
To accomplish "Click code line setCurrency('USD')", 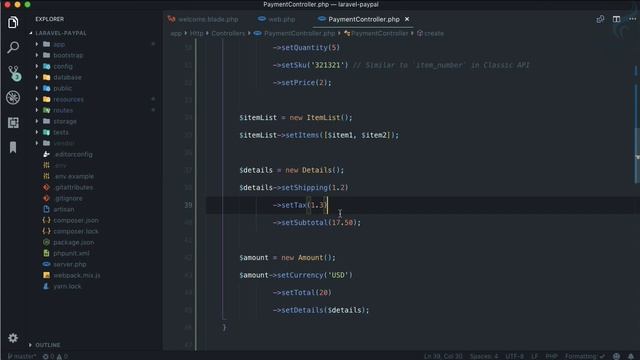I will pyautogui.click(x=296, y=275).
